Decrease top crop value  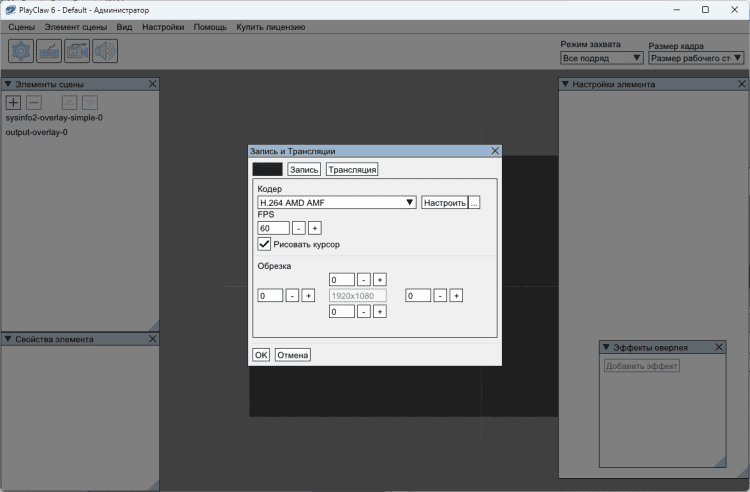point(364,280)
